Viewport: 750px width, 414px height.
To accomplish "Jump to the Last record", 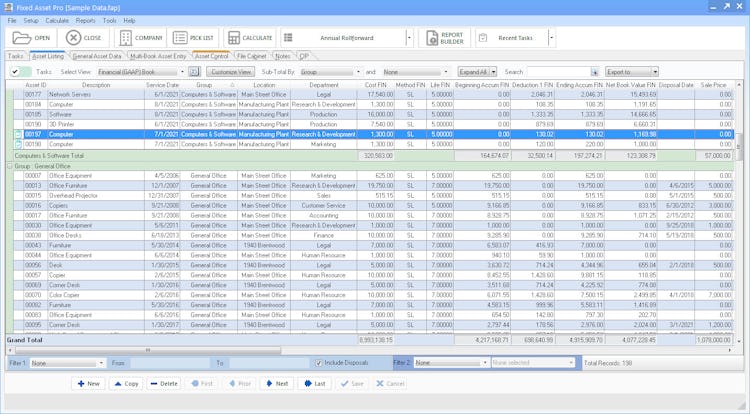I will click(314, 383).
